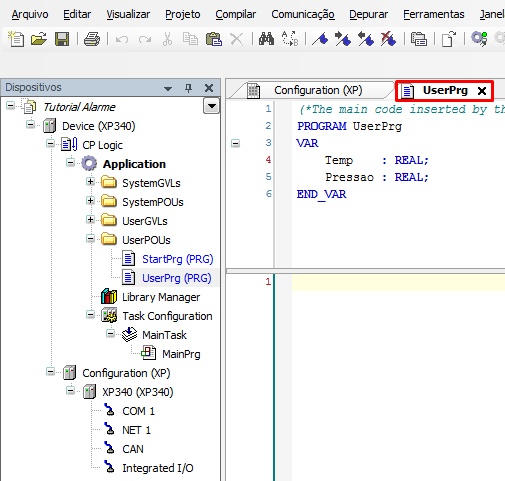Click the Paste clipboard icon

[x=214, y=39]
